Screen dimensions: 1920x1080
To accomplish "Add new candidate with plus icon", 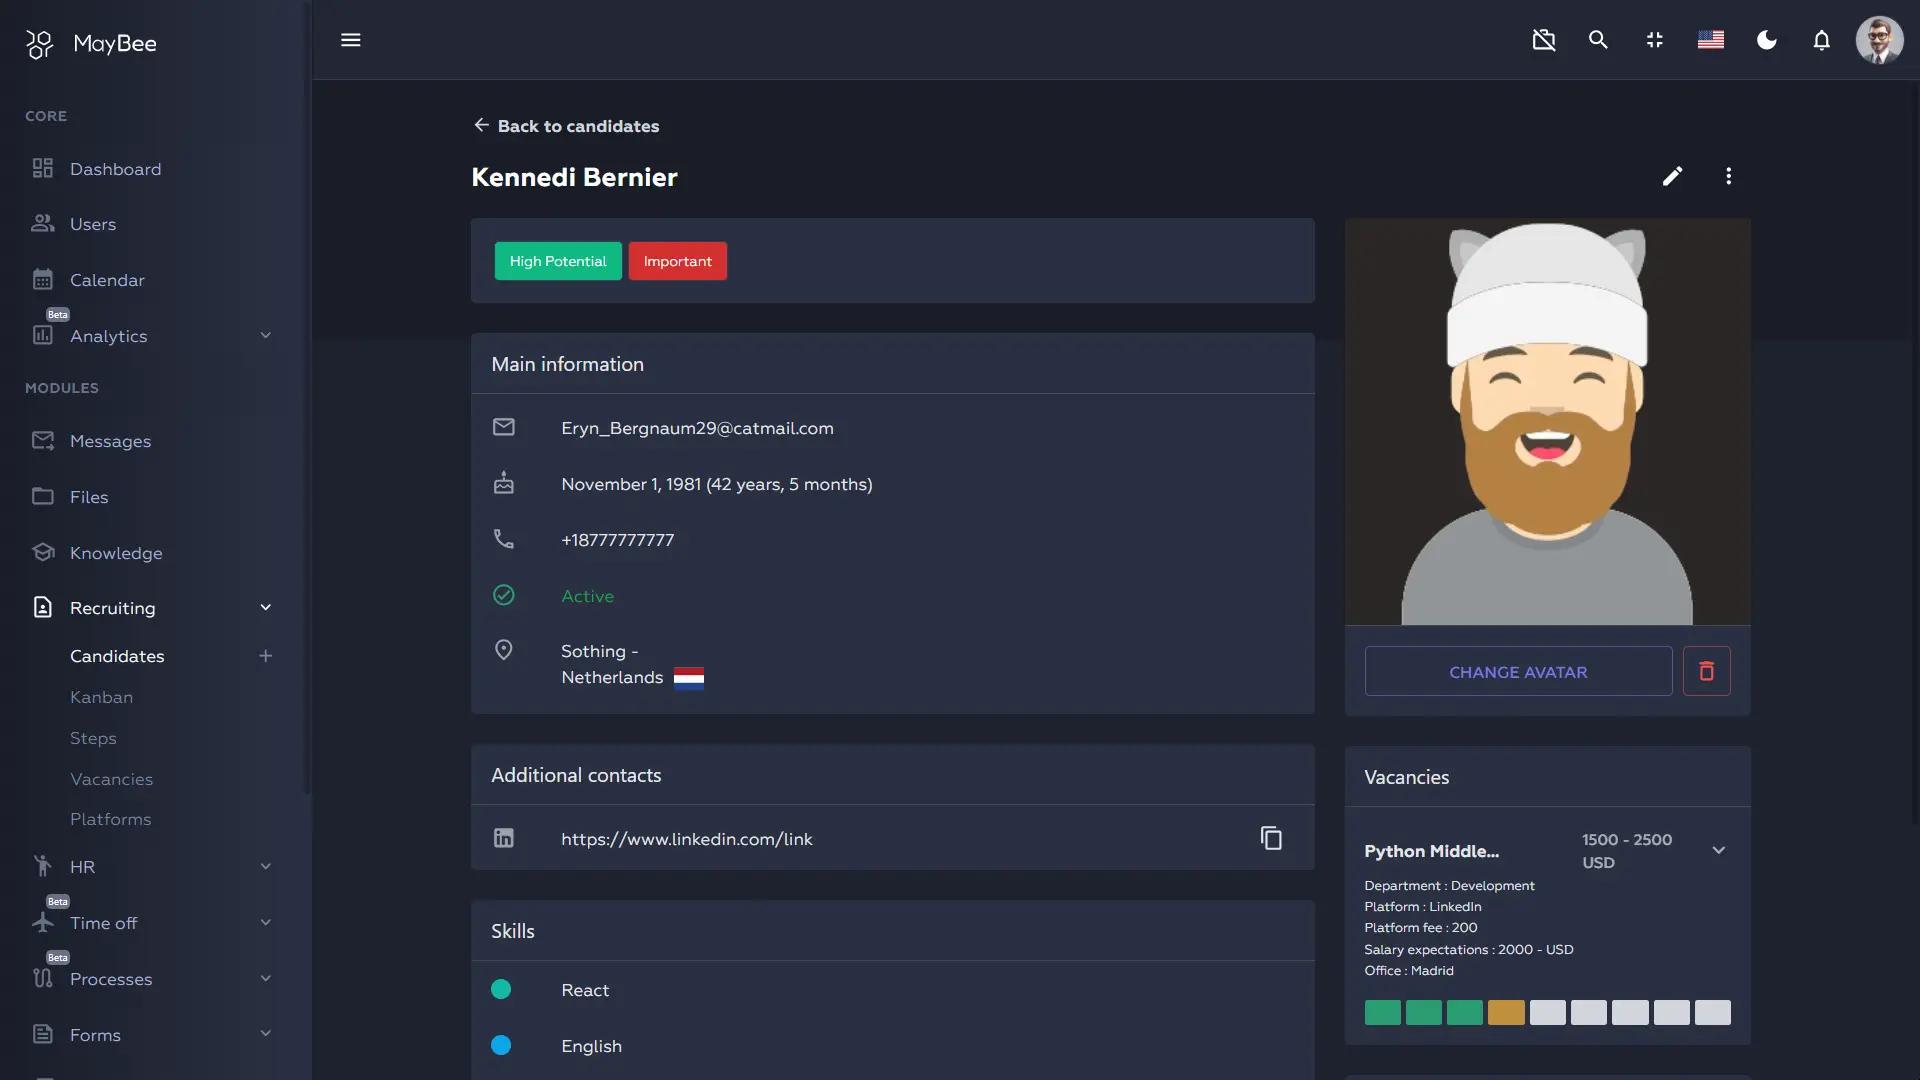I will tap(265, 656).
